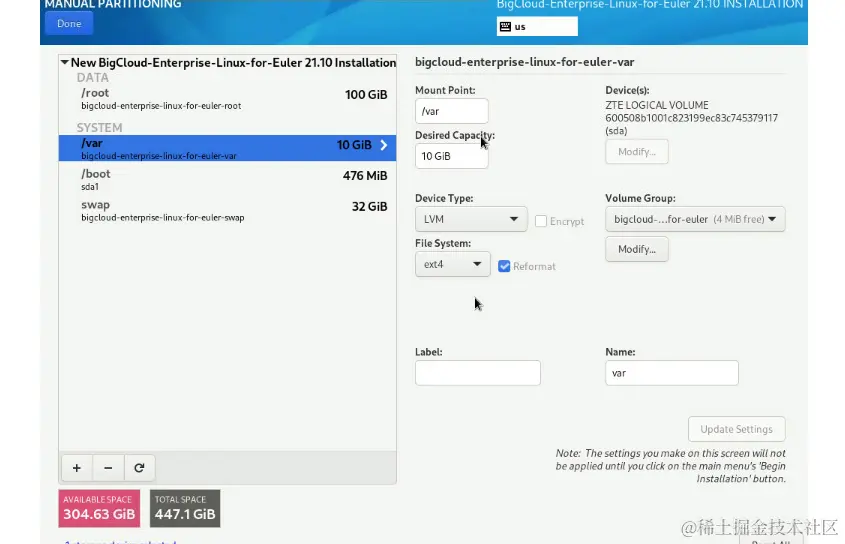Remove selected mount point with minus
Screen dimensions: 845x544
click(x=108, y=468)
